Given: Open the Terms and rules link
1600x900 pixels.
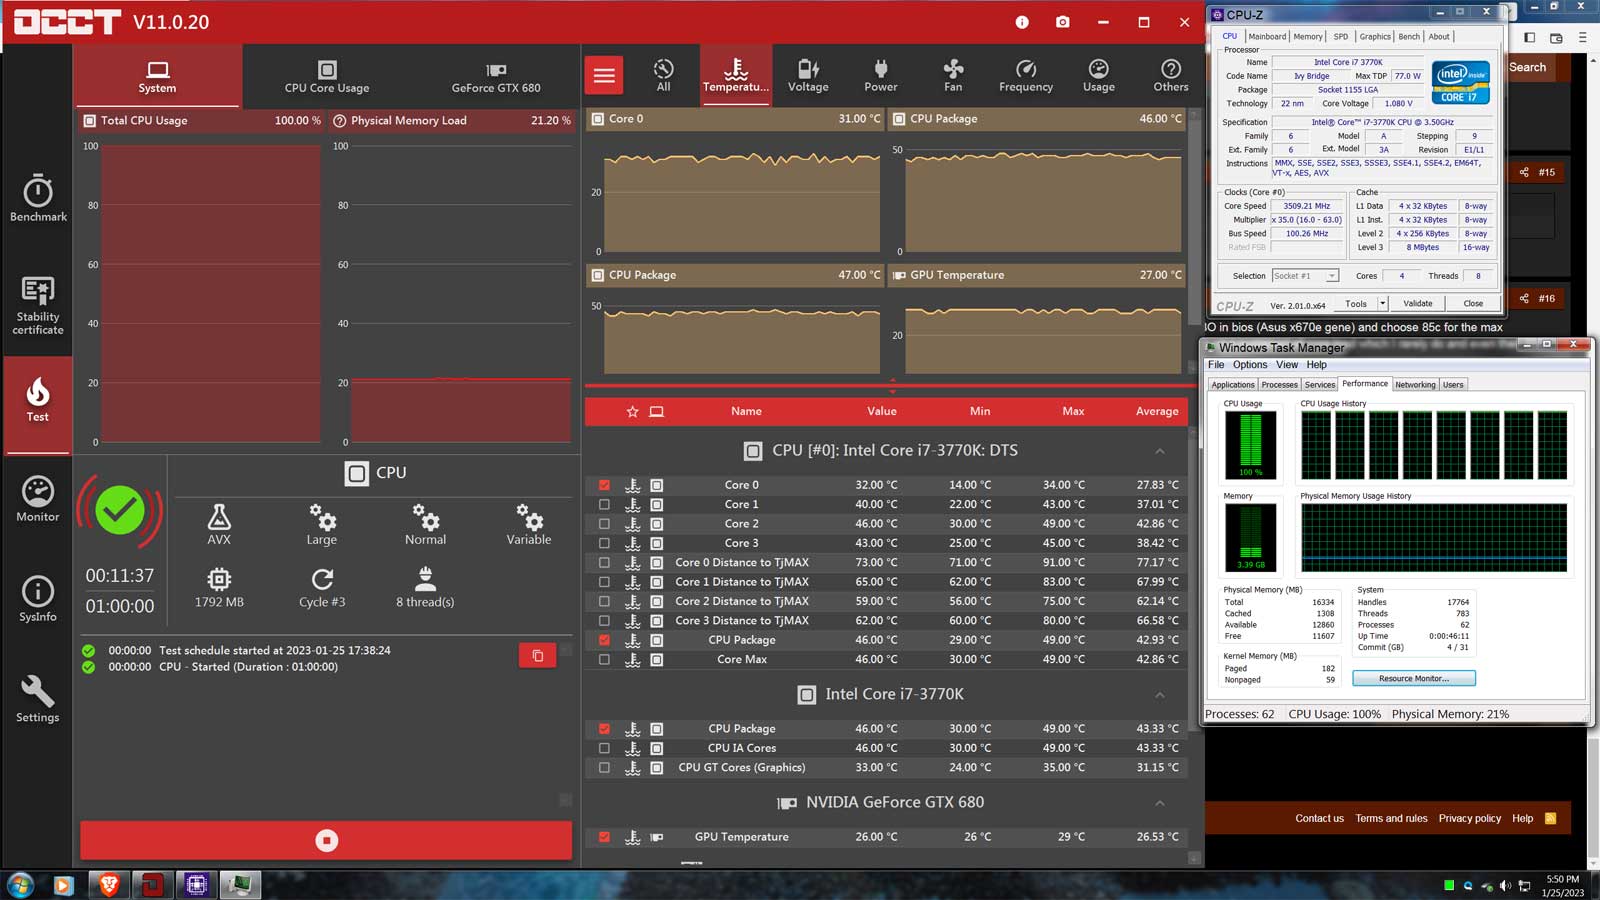Looking at the screenshot, I should (x=1391, y=819).
